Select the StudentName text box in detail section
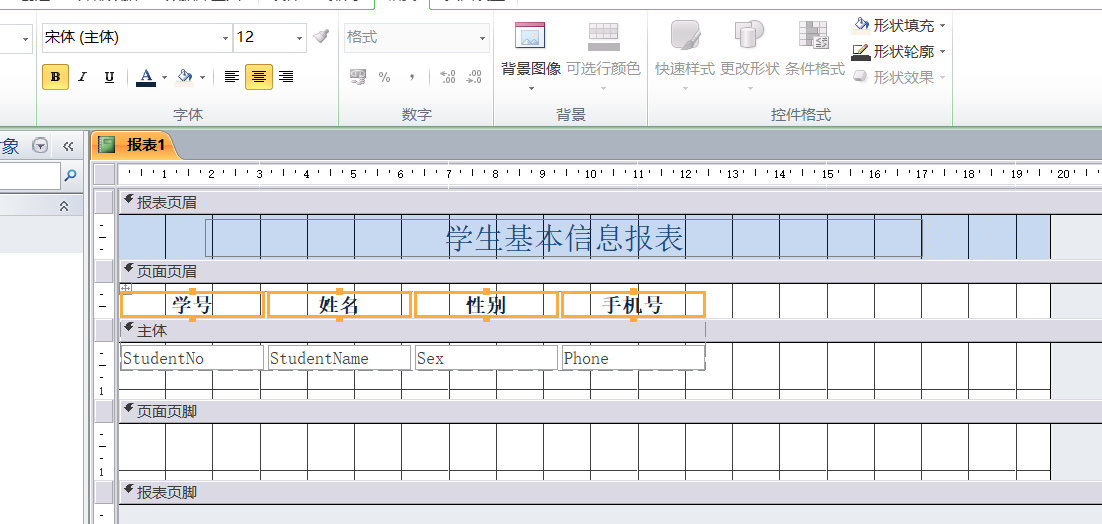 [x=339, y=358]
